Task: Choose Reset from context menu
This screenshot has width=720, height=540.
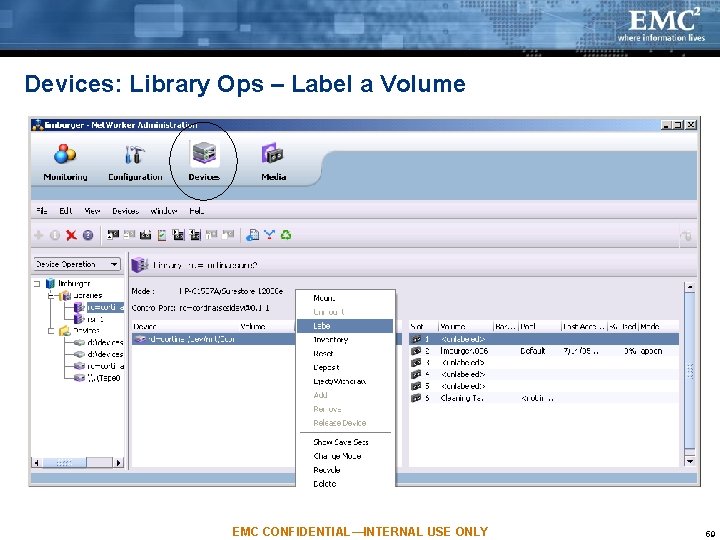Action: pyautogui.click(x=345, y=354)
